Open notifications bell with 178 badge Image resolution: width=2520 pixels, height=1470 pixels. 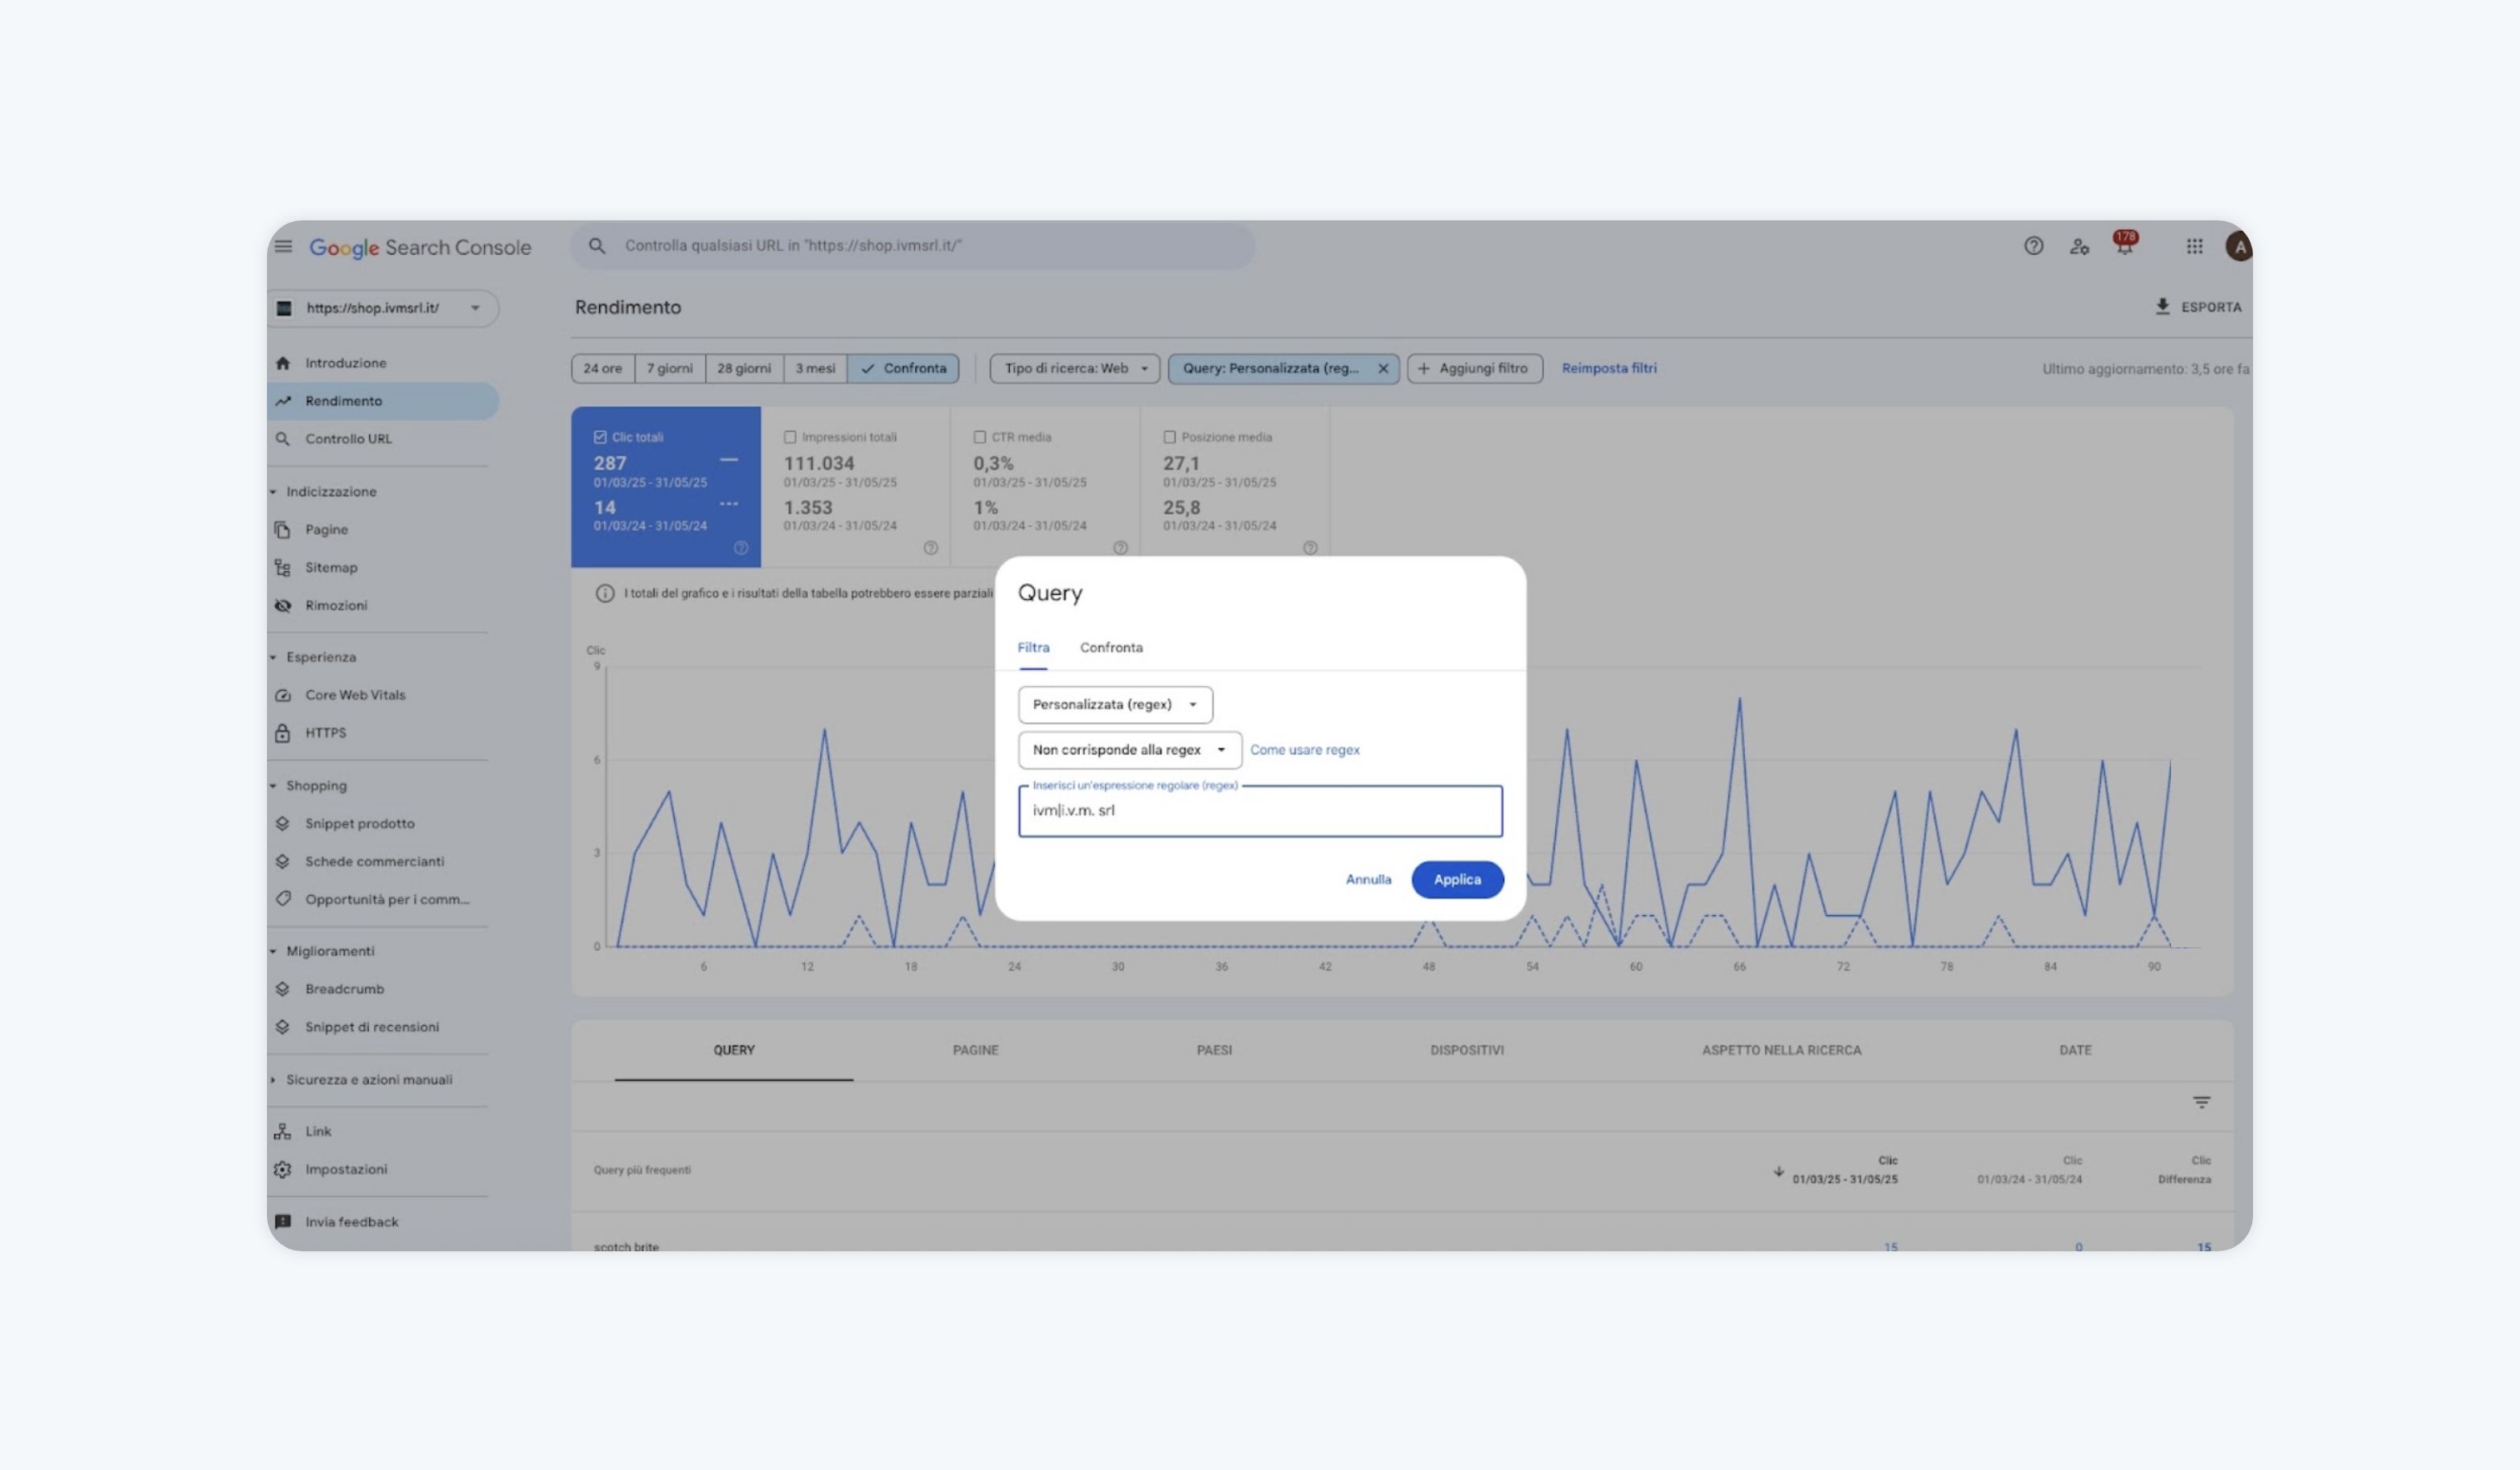pos(2124,246)
